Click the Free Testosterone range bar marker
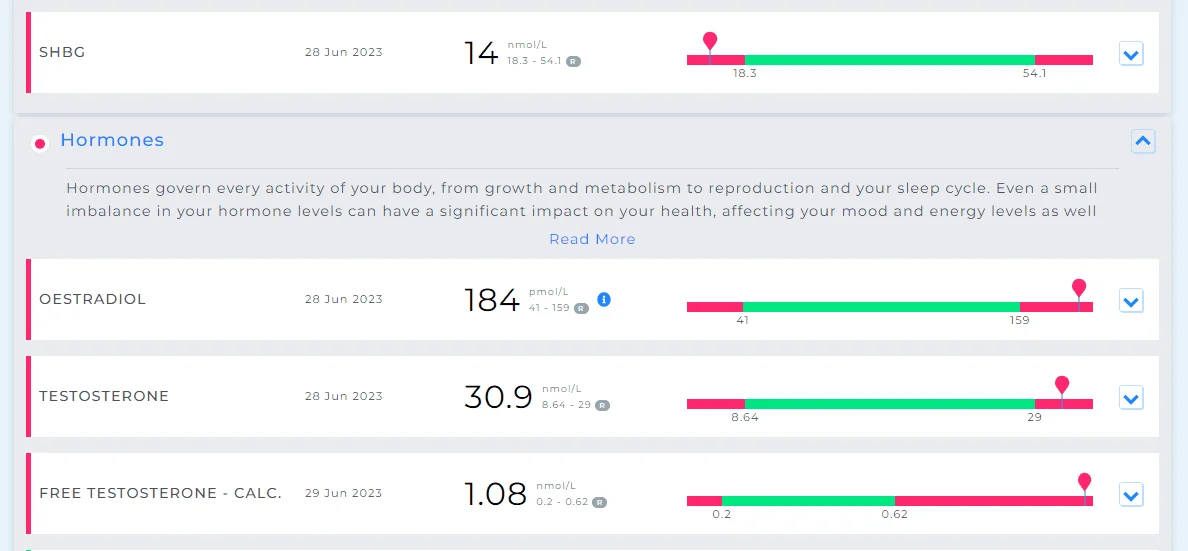The height and width of the screenshot is (551, 1188). 1084,484
